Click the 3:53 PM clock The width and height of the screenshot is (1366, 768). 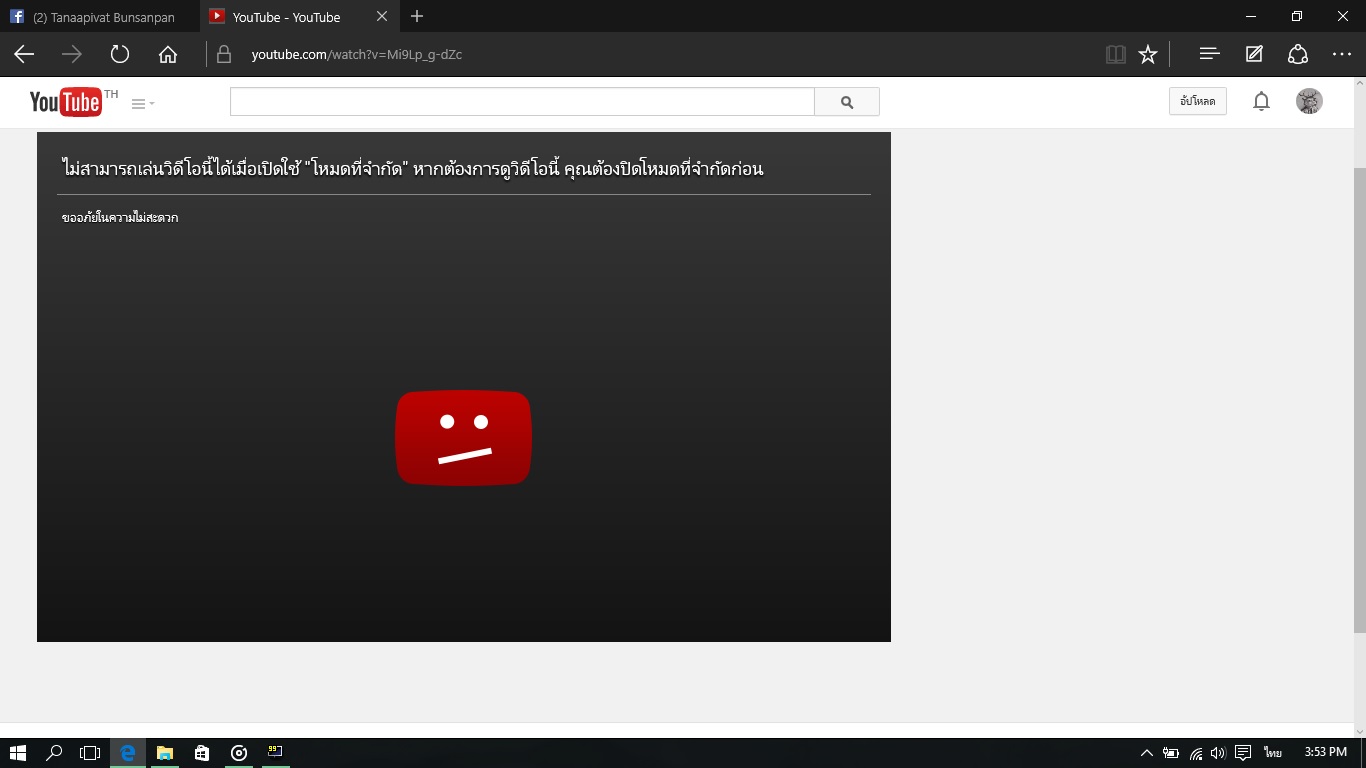(1326, 753)
